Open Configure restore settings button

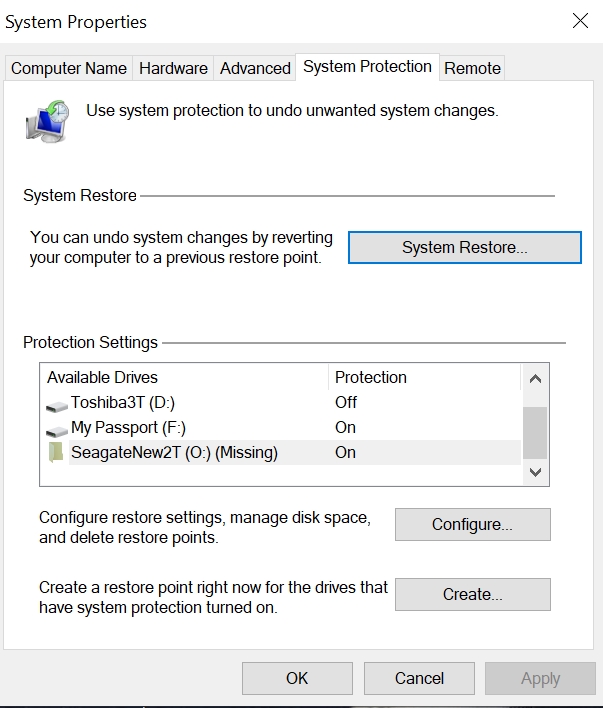click(x=472, y=524)
